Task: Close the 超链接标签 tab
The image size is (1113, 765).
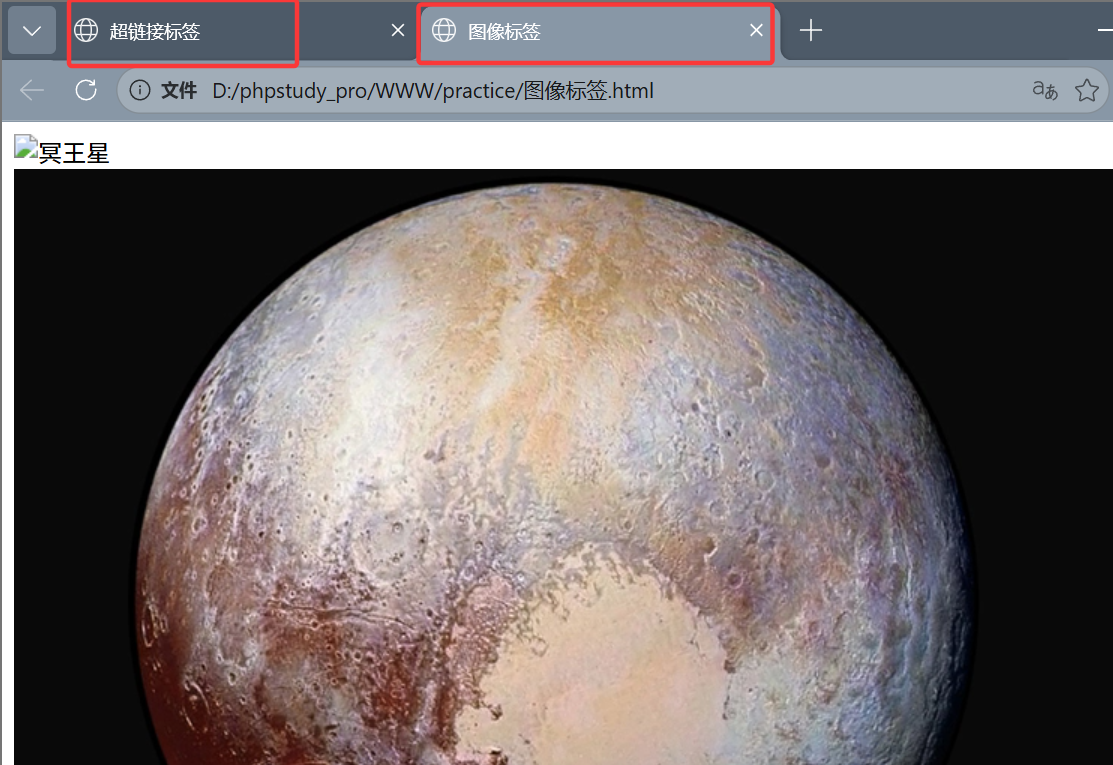Action: click(x=398, y=31)
